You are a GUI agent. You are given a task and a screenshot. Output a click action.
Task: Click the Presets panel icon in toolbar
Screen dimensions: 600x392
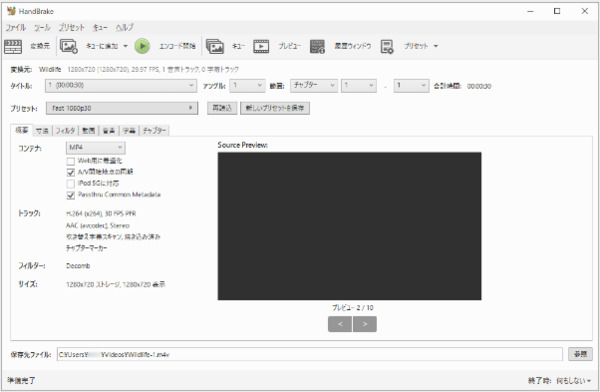point(387,46)
